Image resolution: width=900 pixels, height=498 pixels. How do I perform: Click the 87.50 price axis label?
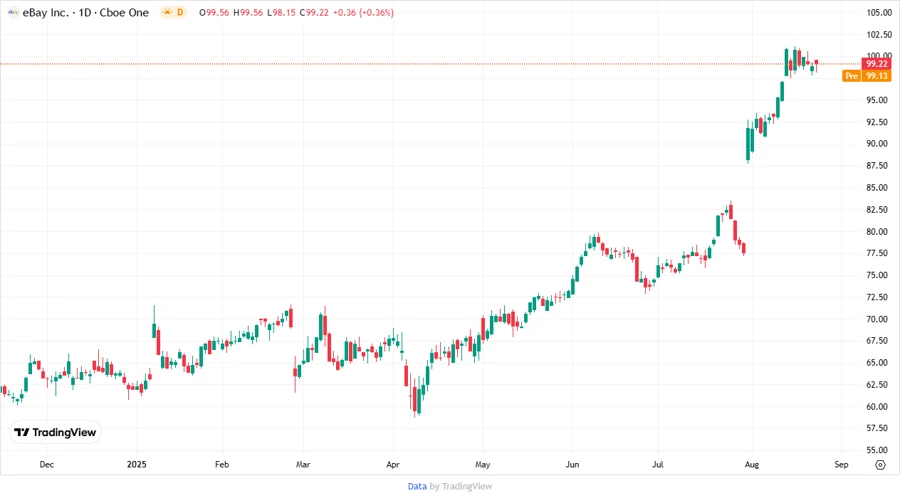coord(877,165)
